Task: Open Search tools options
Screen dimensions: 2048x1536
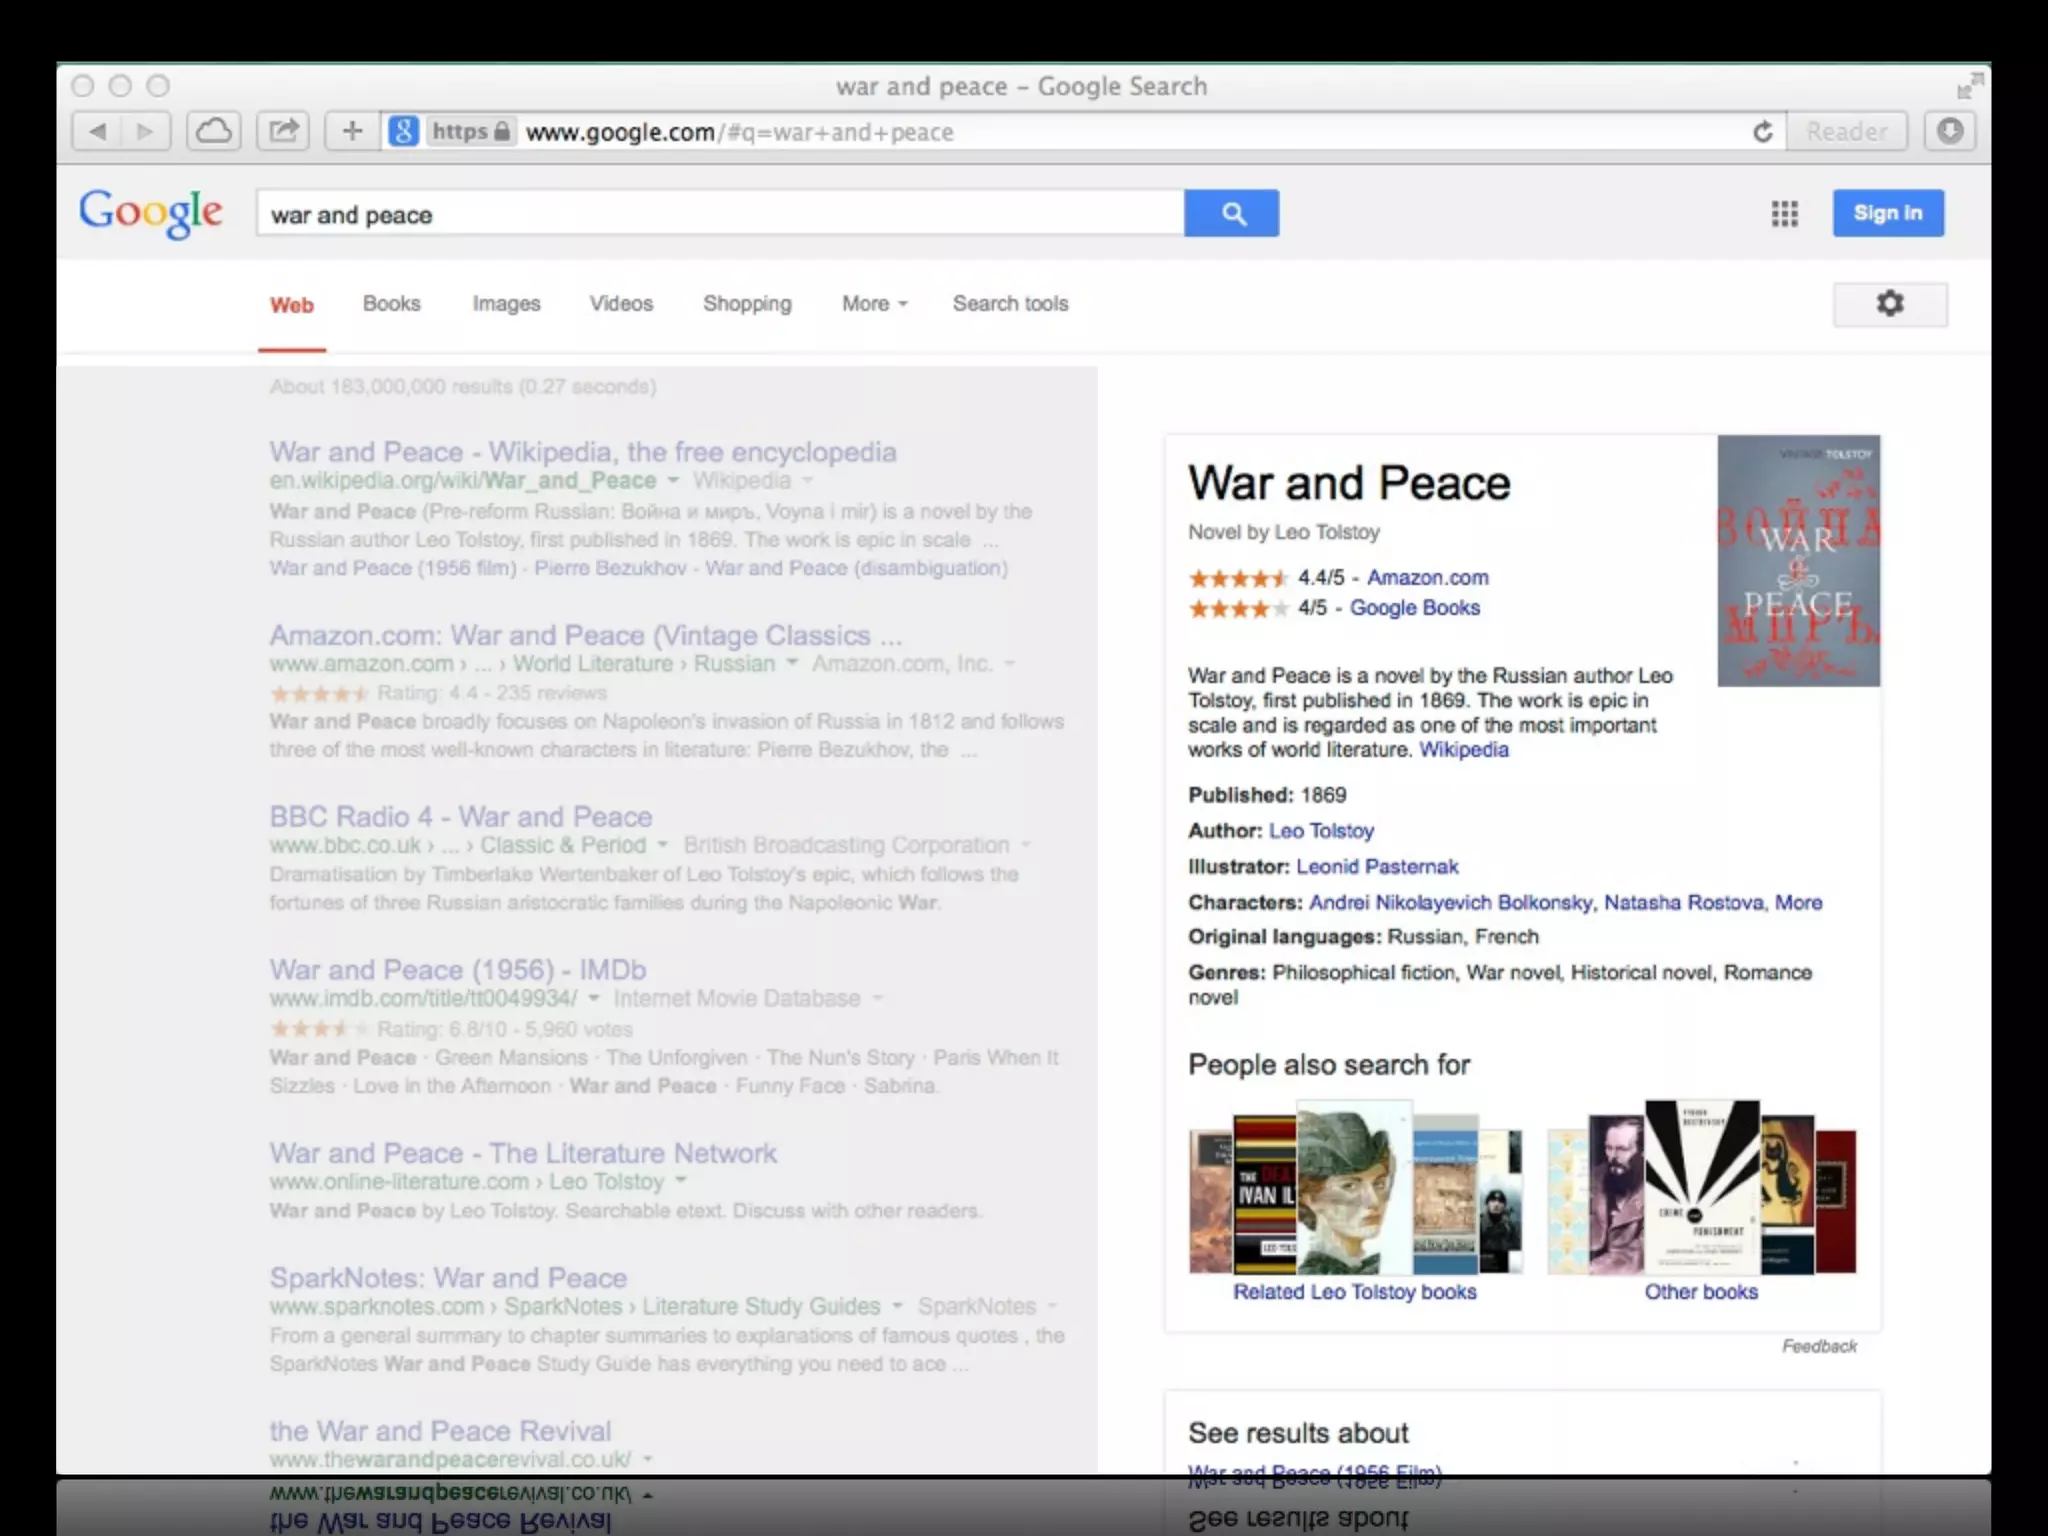Action: point(1010,304)
